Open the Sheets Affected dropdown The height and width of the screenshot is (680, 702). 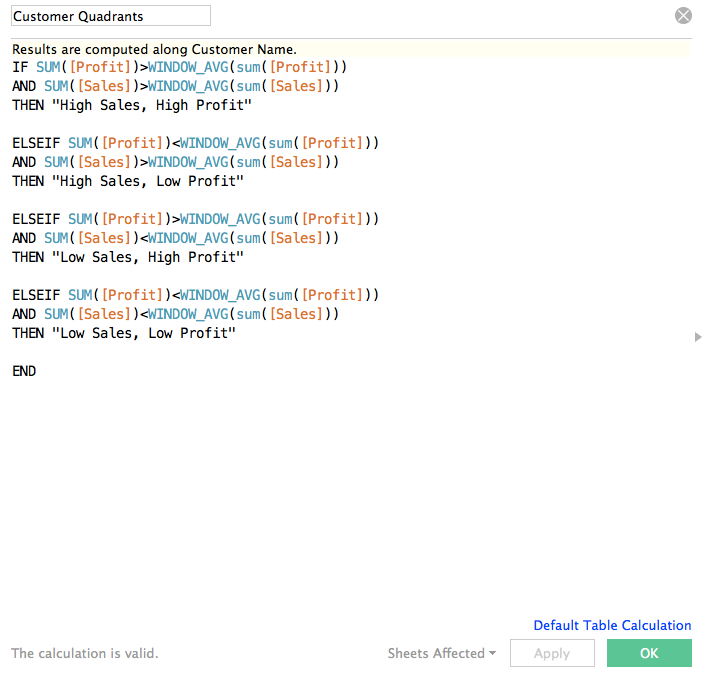(442, 653)
